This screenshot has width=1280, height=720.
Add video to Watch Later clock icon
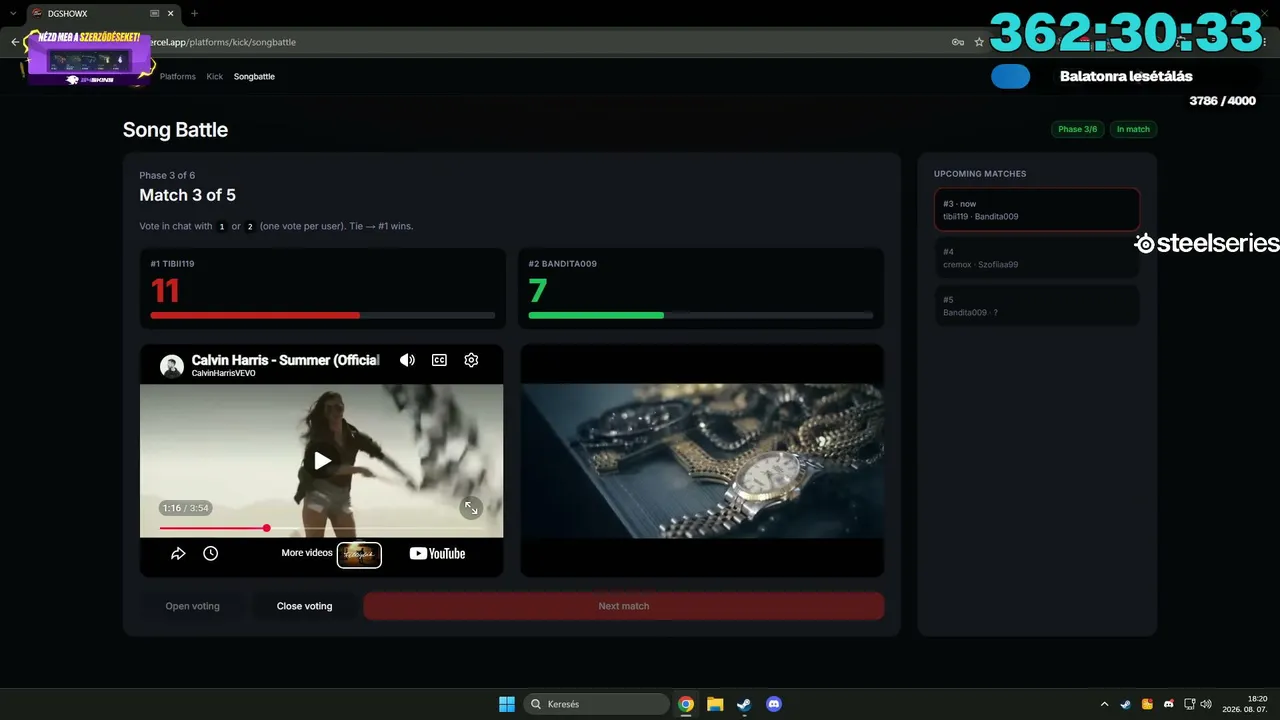[210, 553]
